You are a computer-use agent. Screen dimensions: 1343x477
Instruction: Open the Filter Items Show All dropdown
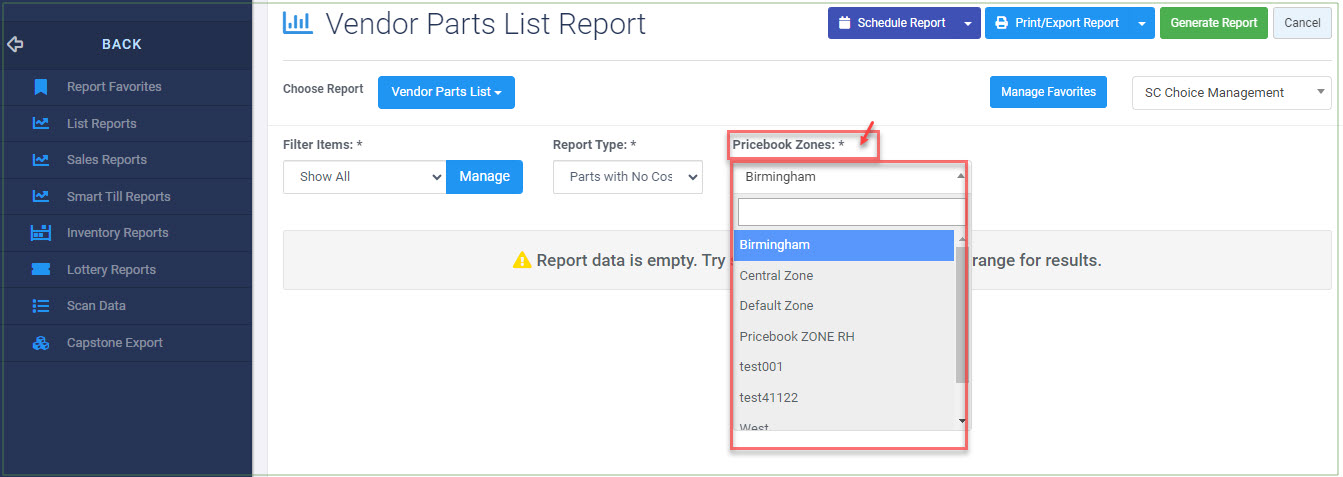click(364, 177)
